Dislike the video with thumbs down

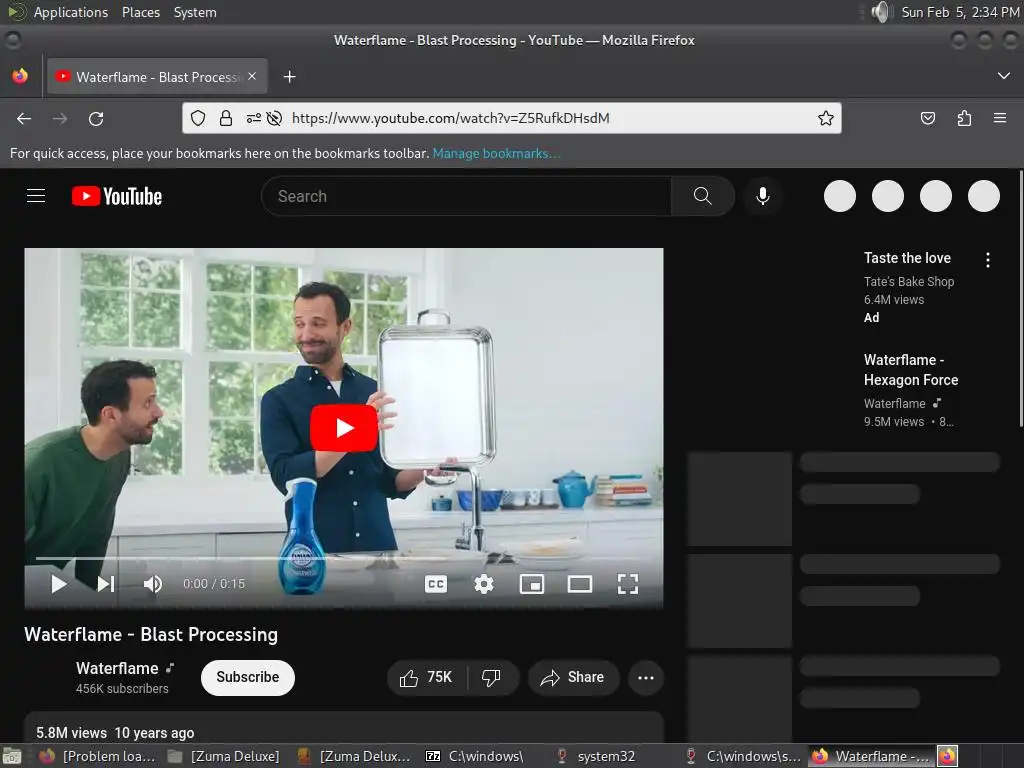tap(492, 677)
